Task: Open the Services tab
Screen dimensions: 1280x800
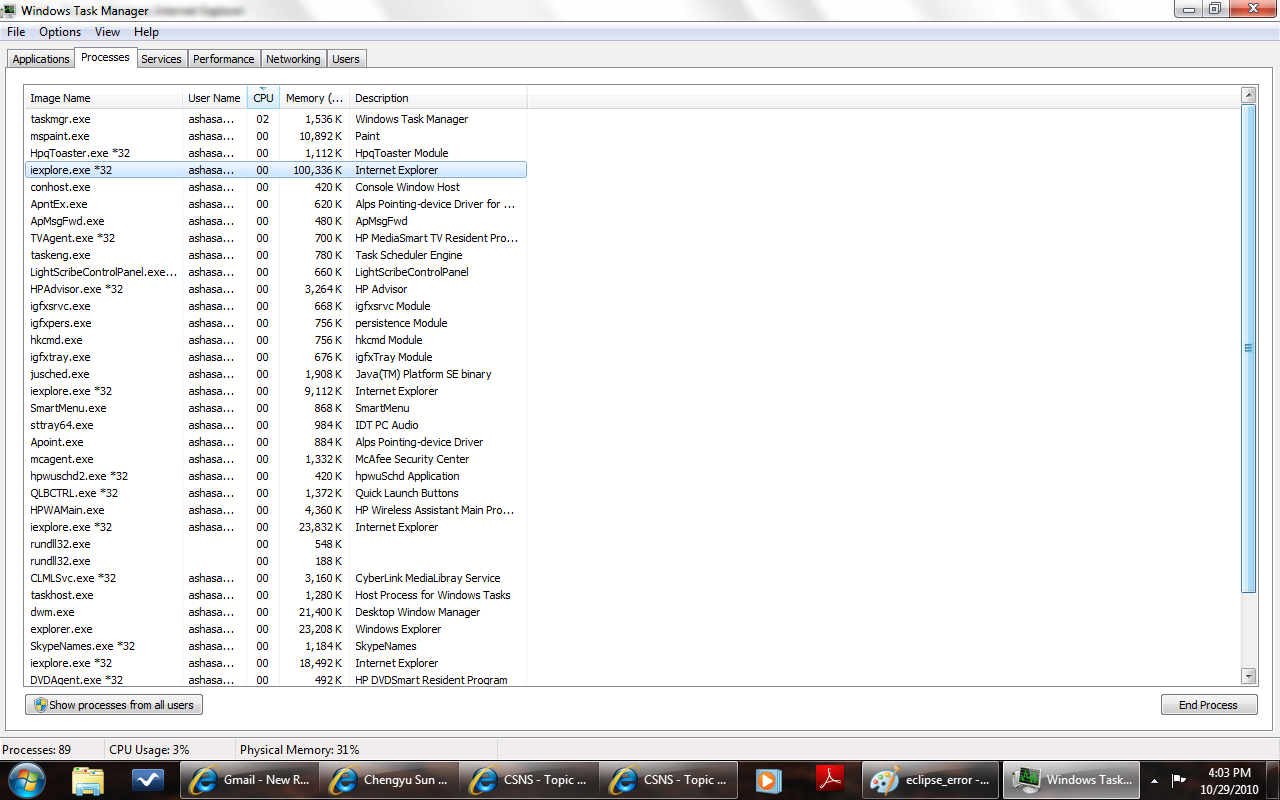Action: 161,59
